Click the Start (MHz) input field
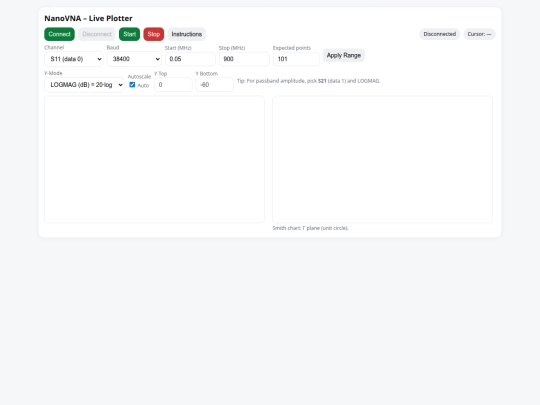 click(190, 59)
